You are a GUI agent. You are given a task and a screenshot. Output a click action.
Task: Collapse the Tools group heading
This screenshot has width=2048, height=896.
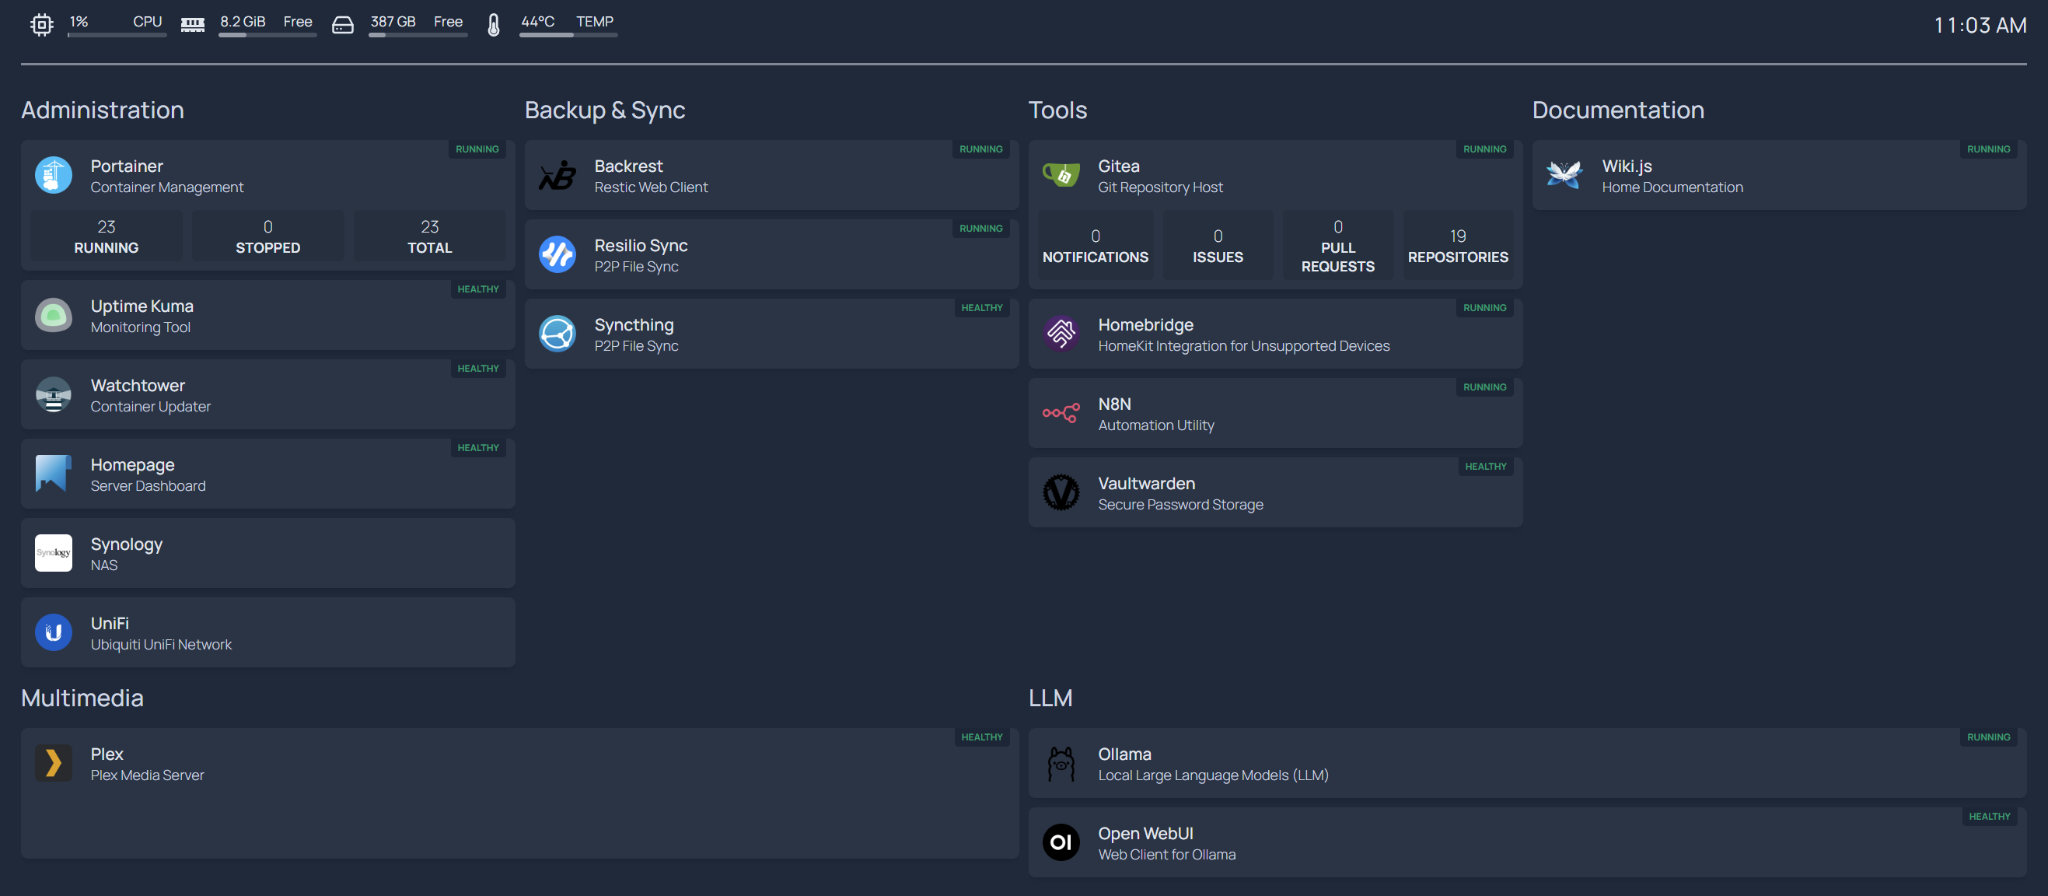pyautogui.click(x=1058, y=110)
